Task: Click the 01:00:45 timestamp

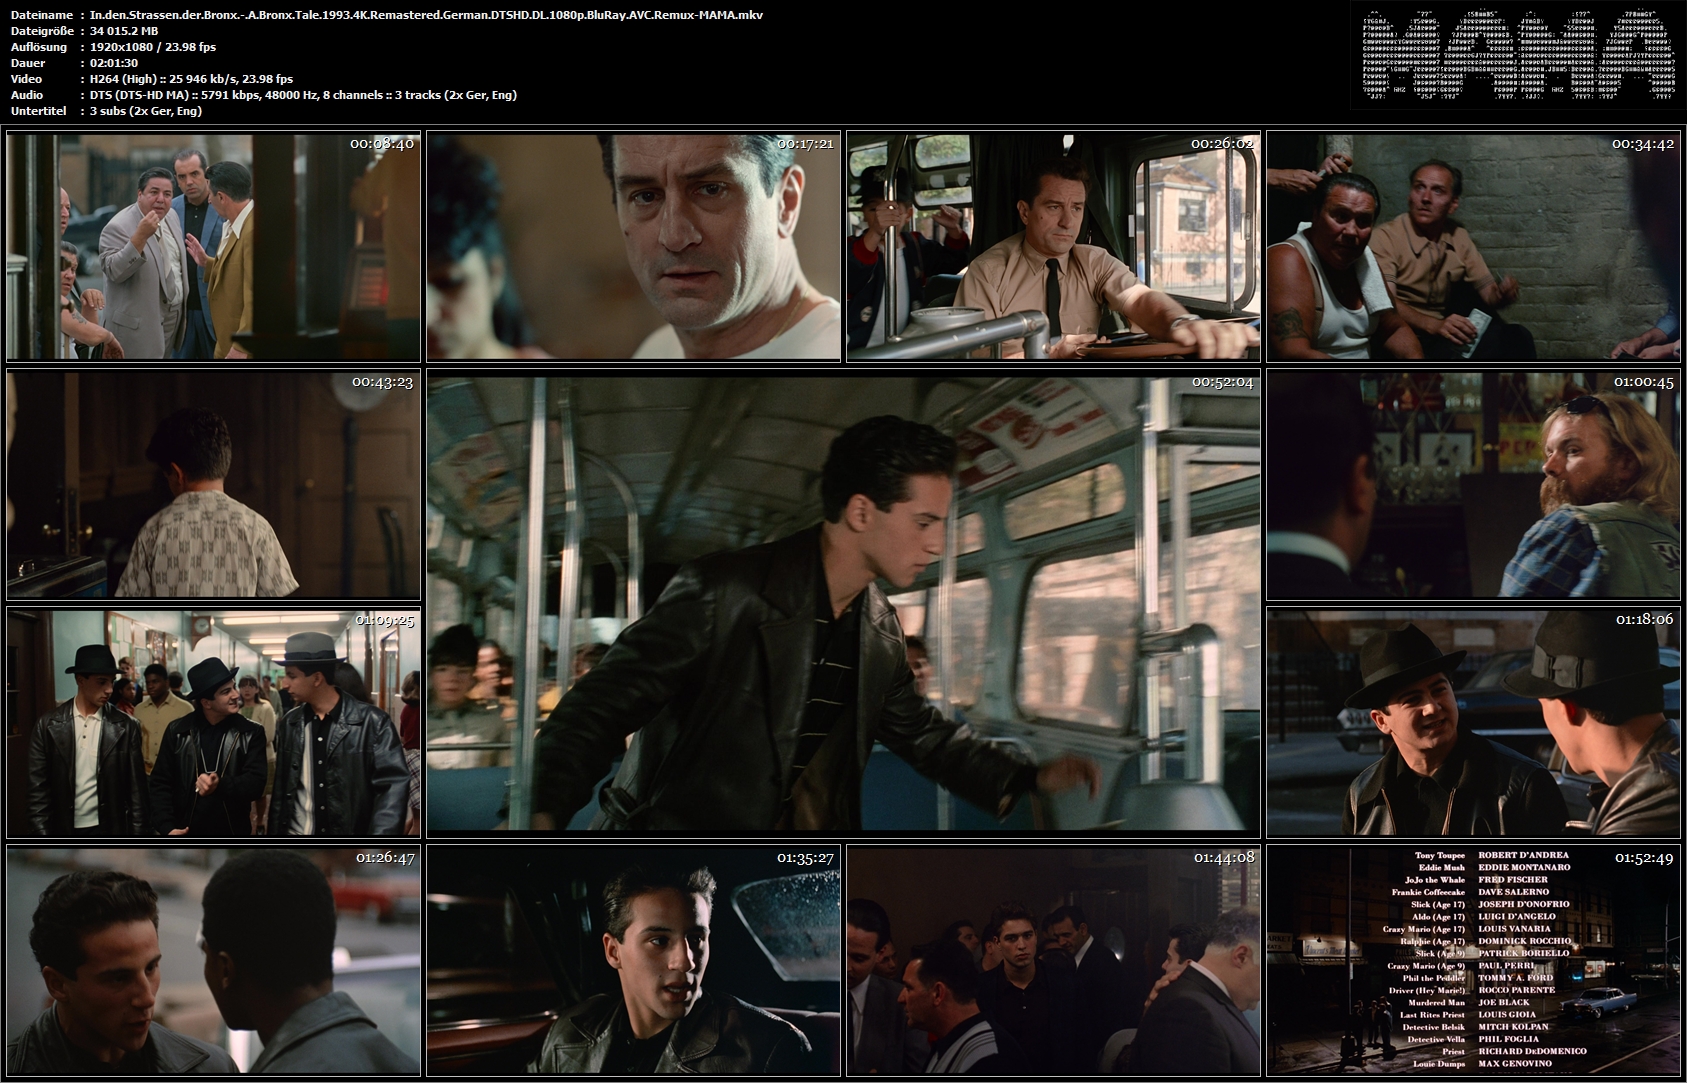Action: point(1644,382)
